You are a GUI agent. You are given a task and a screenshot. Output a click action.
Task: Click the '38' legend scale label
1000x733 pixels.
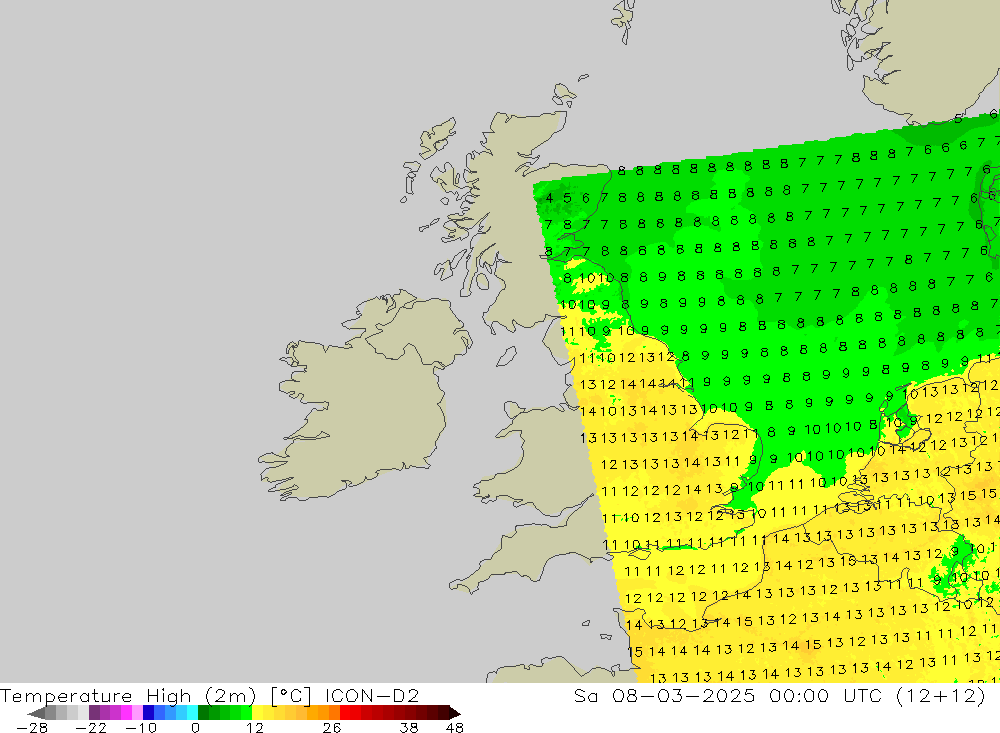409,727
